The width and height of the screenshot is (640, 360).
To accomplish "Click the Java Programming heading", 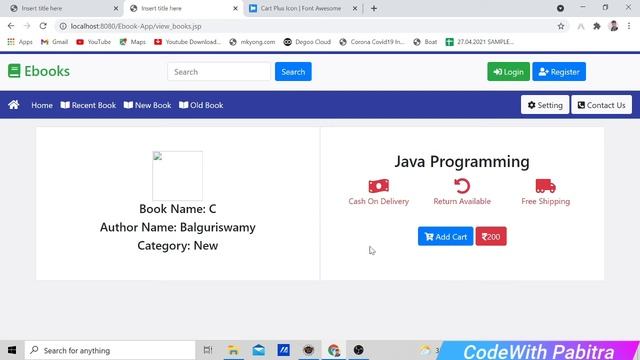I will coord(462,161).
